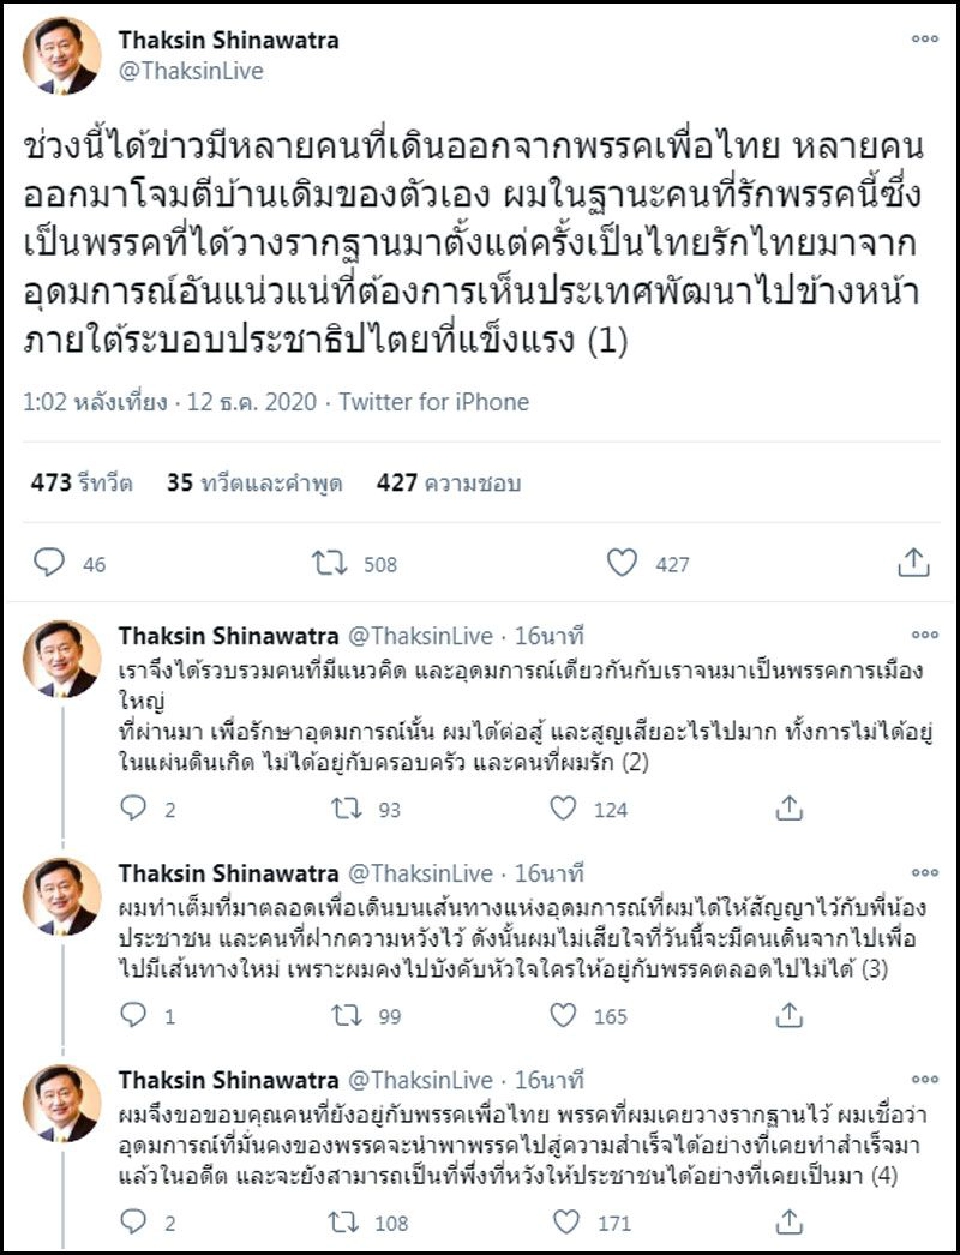Click the share icon on the main tweet
The width and height of the screenshot is (960, 1255).
click(x=912, y=563)
